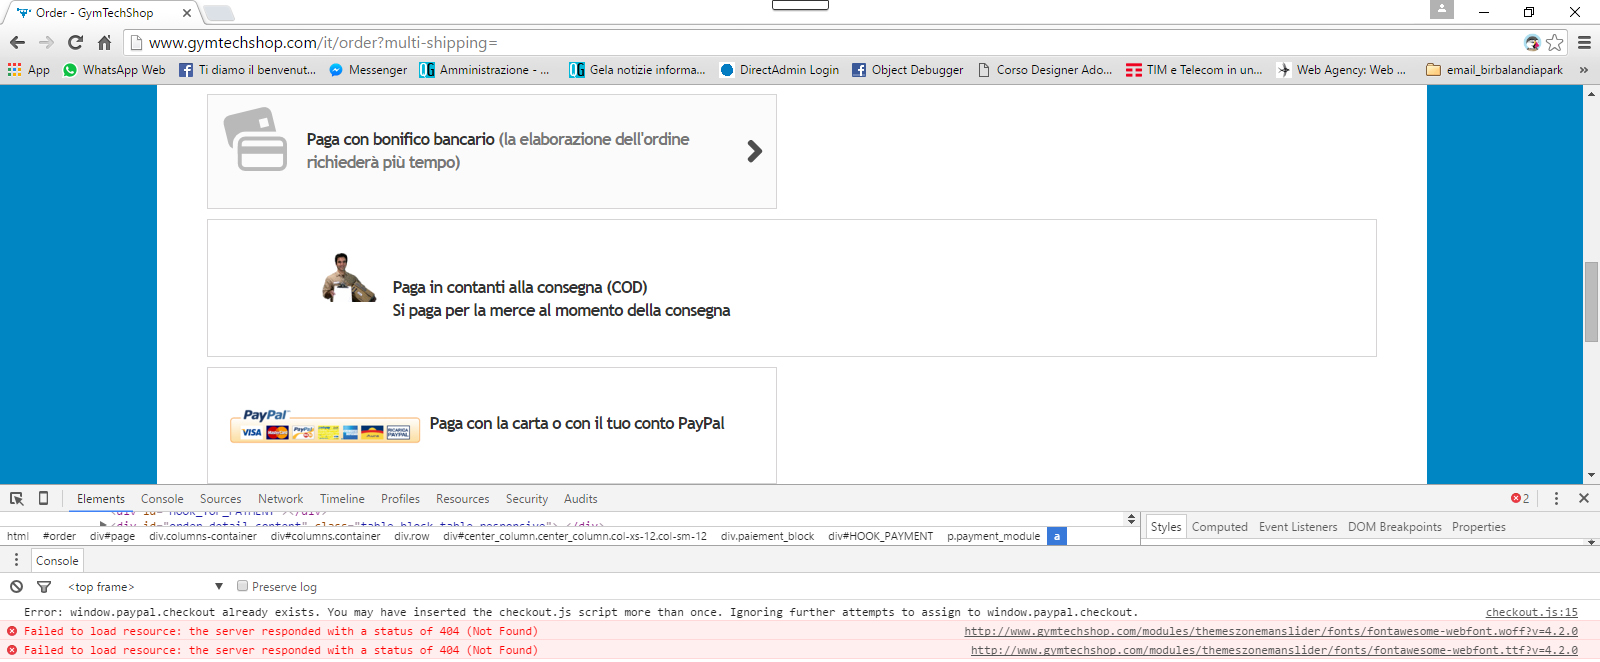Image resolution: width=1600 pixels, height=662 pixels.
Task: Switch to the Network DevTools tab
Action: point(280,499)
